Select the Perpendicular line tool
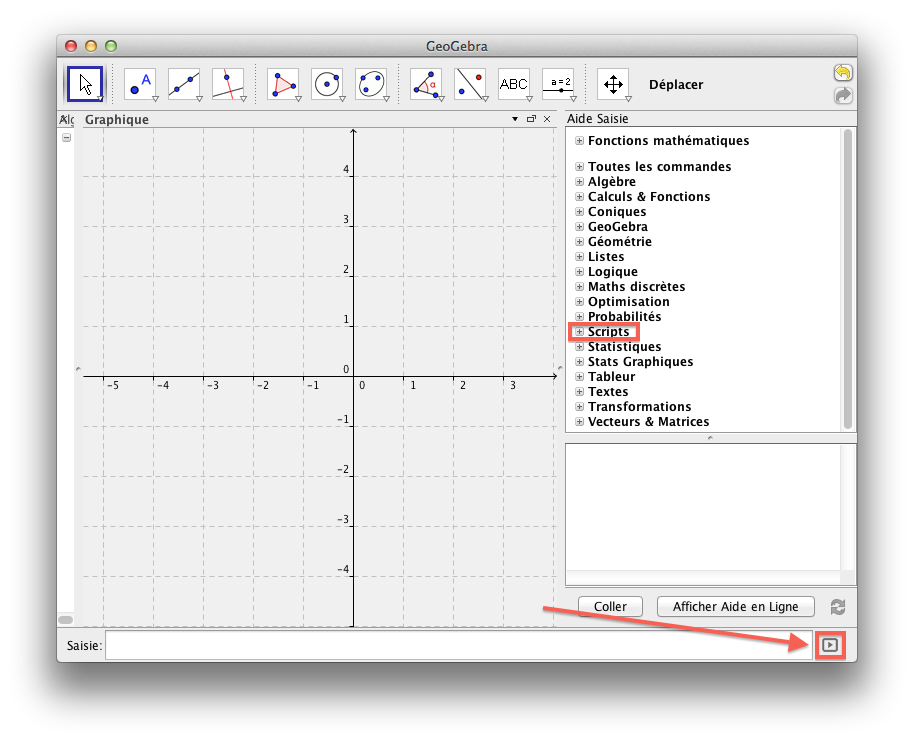 (228, 85)
